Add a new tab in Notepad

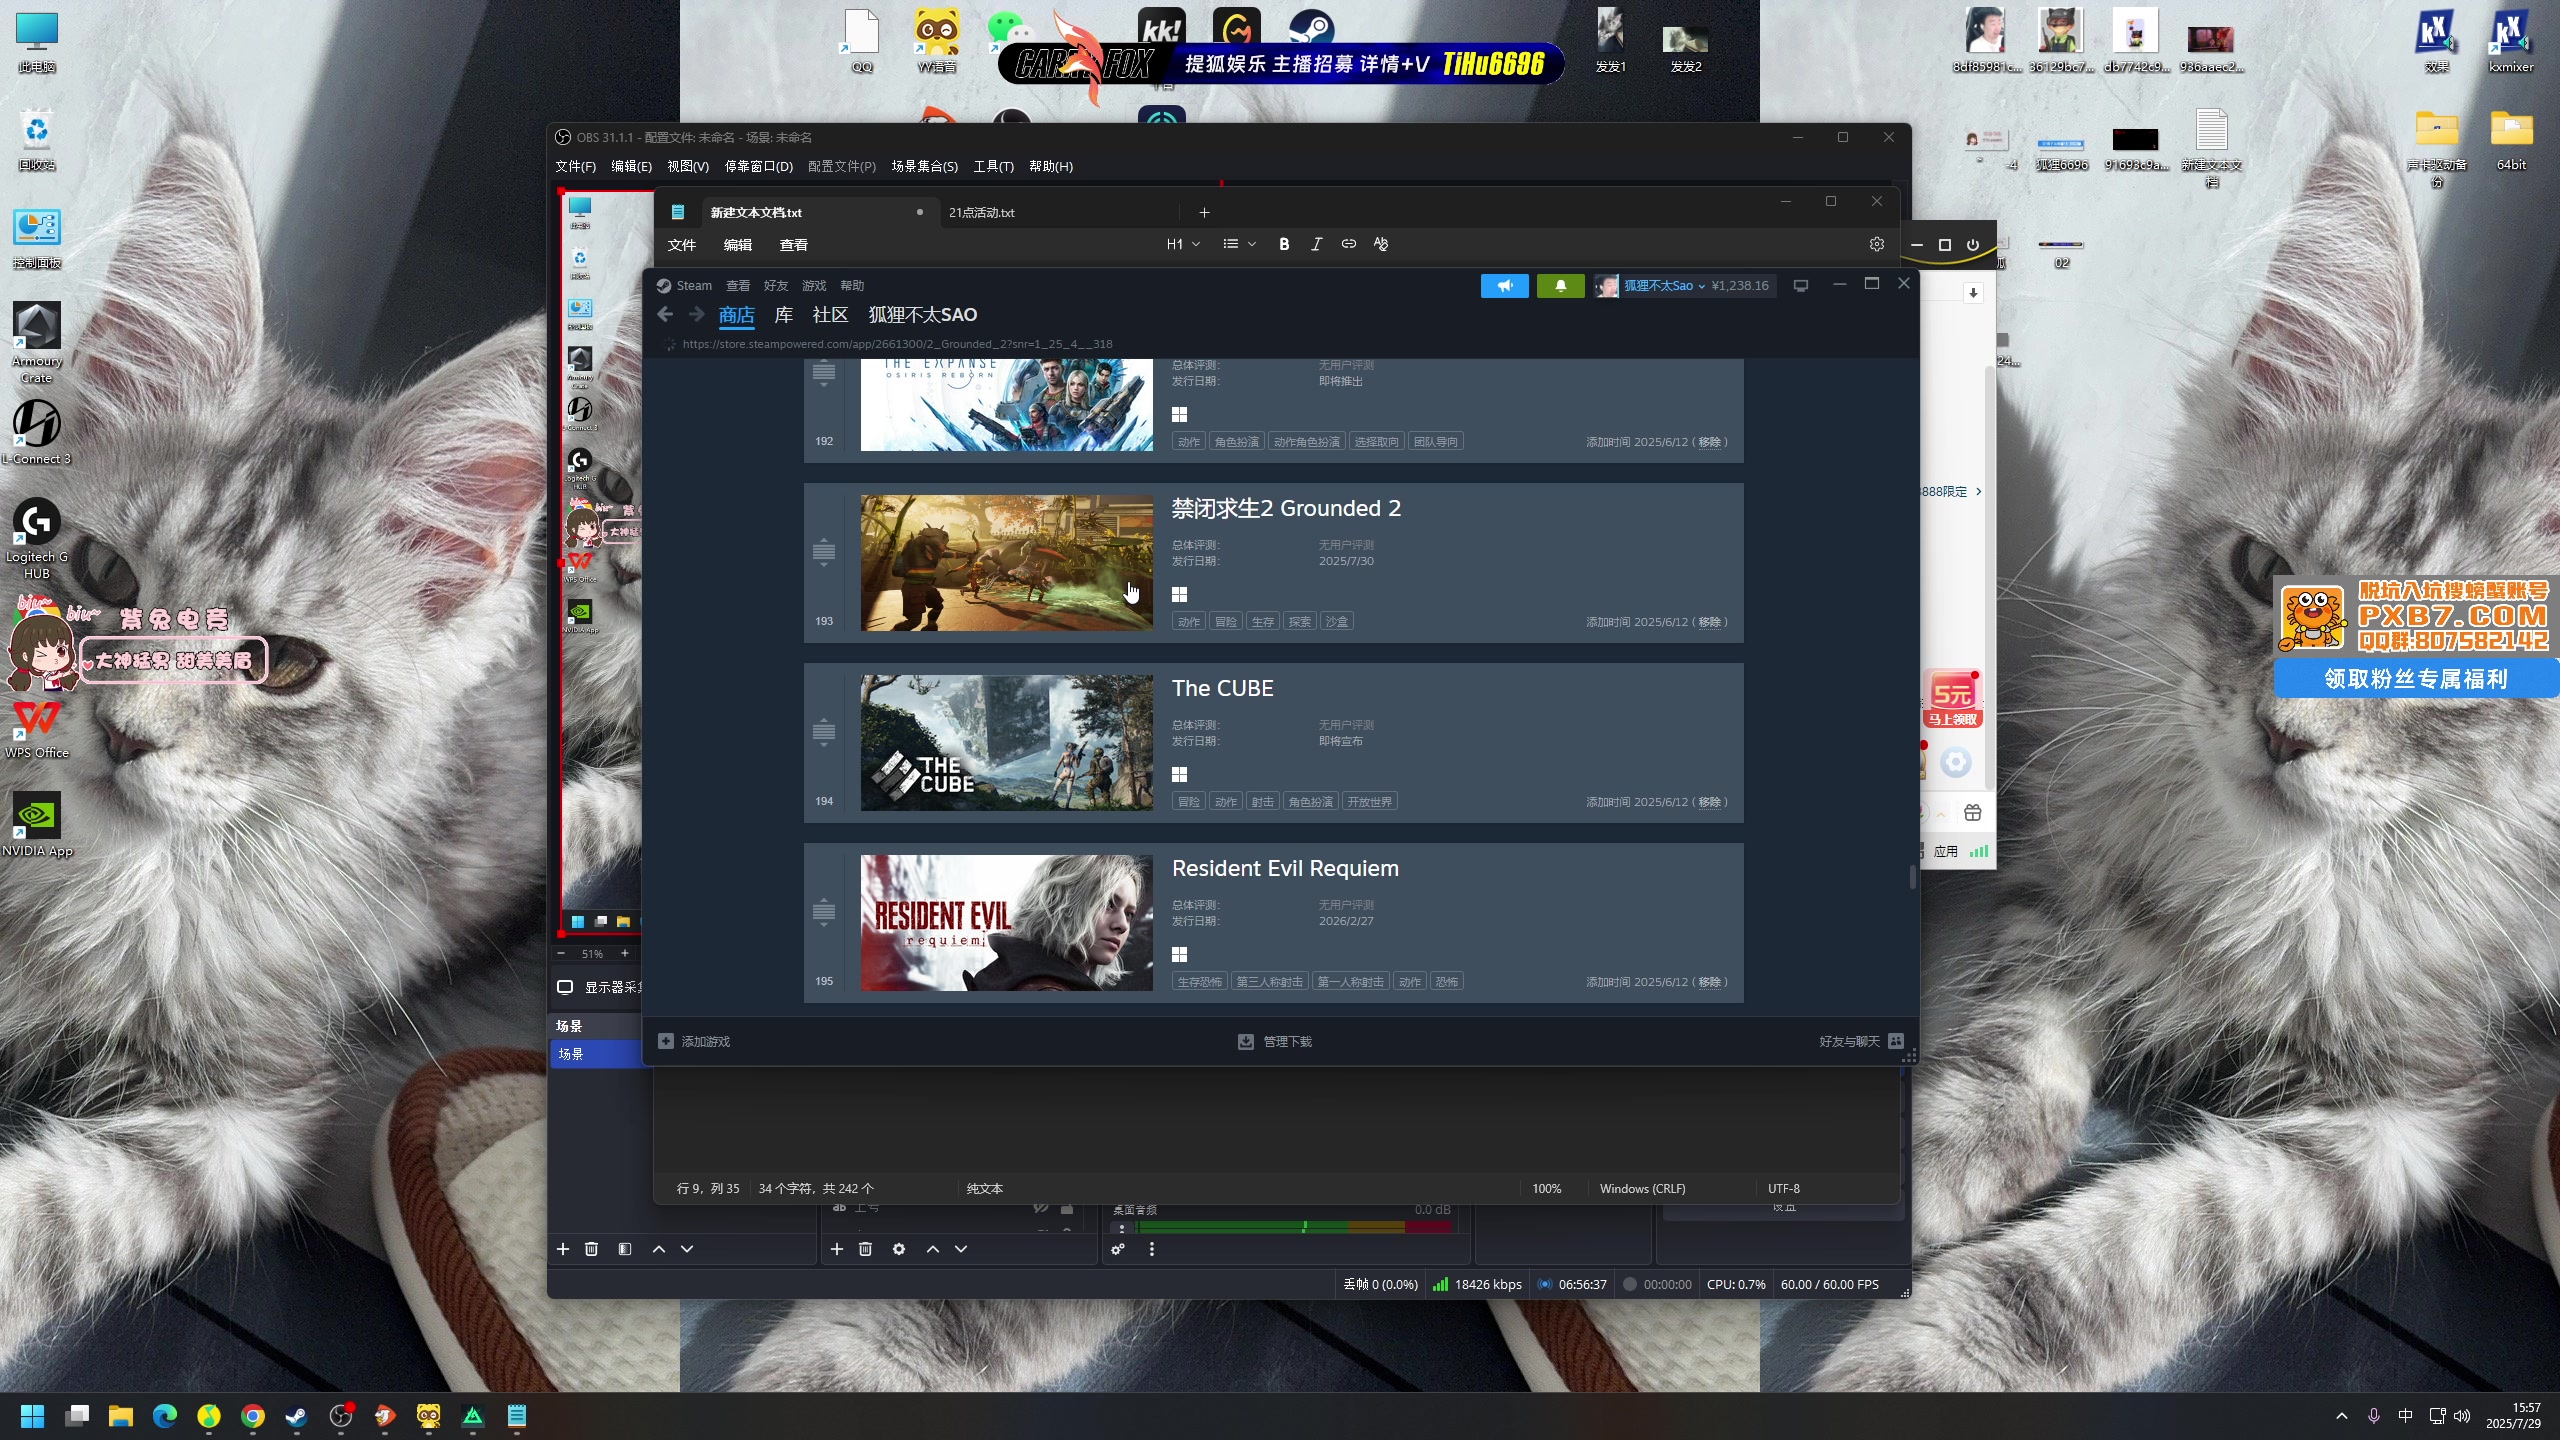pyautogui.click(x=1204, y=212)
